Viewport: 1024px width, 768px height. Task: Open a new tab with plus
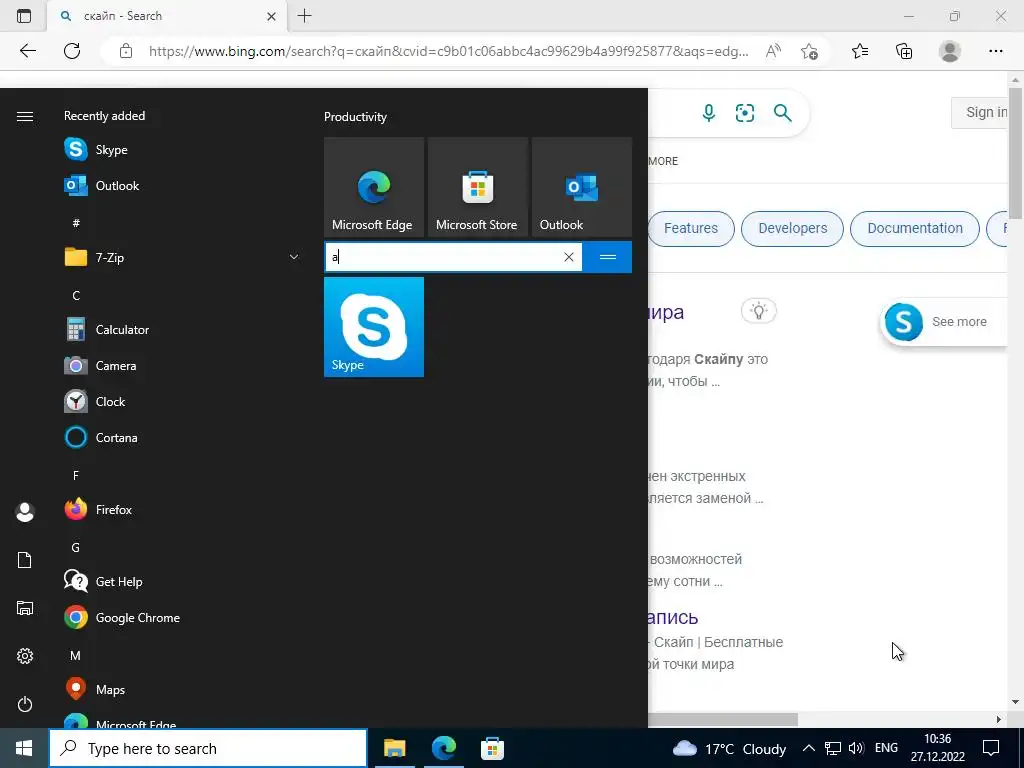pyautogui.click(x=304, y=16)
